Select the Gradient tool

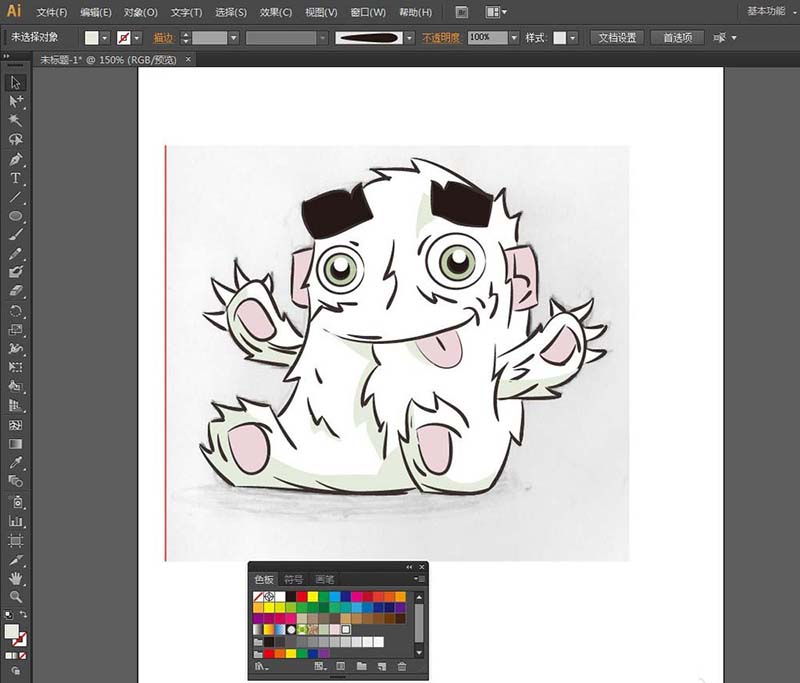point(15,444)
